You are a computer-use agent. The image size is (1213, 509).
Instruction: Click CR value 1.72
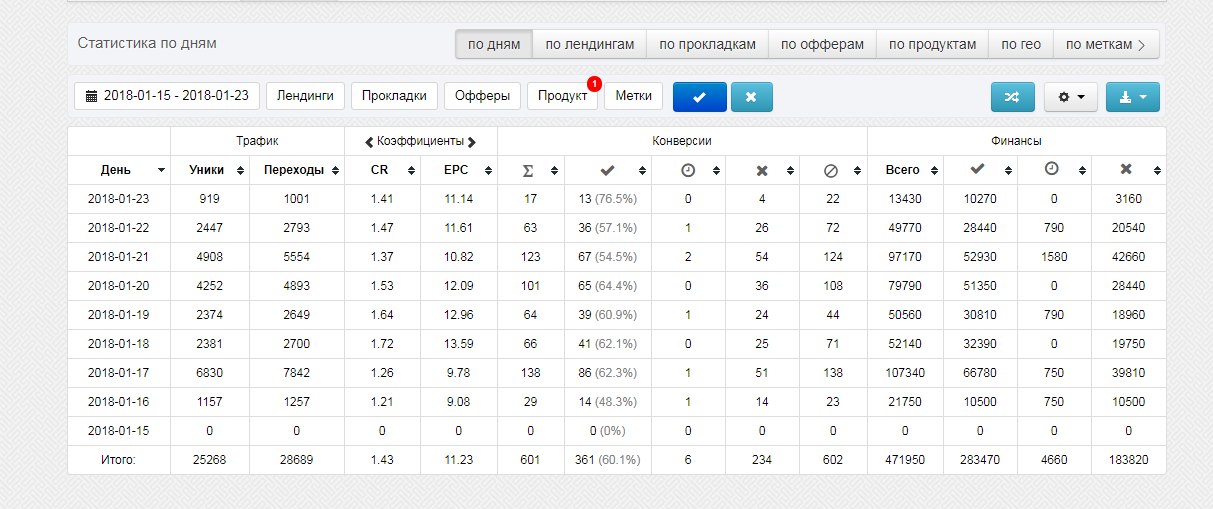[x=382, y=344]
